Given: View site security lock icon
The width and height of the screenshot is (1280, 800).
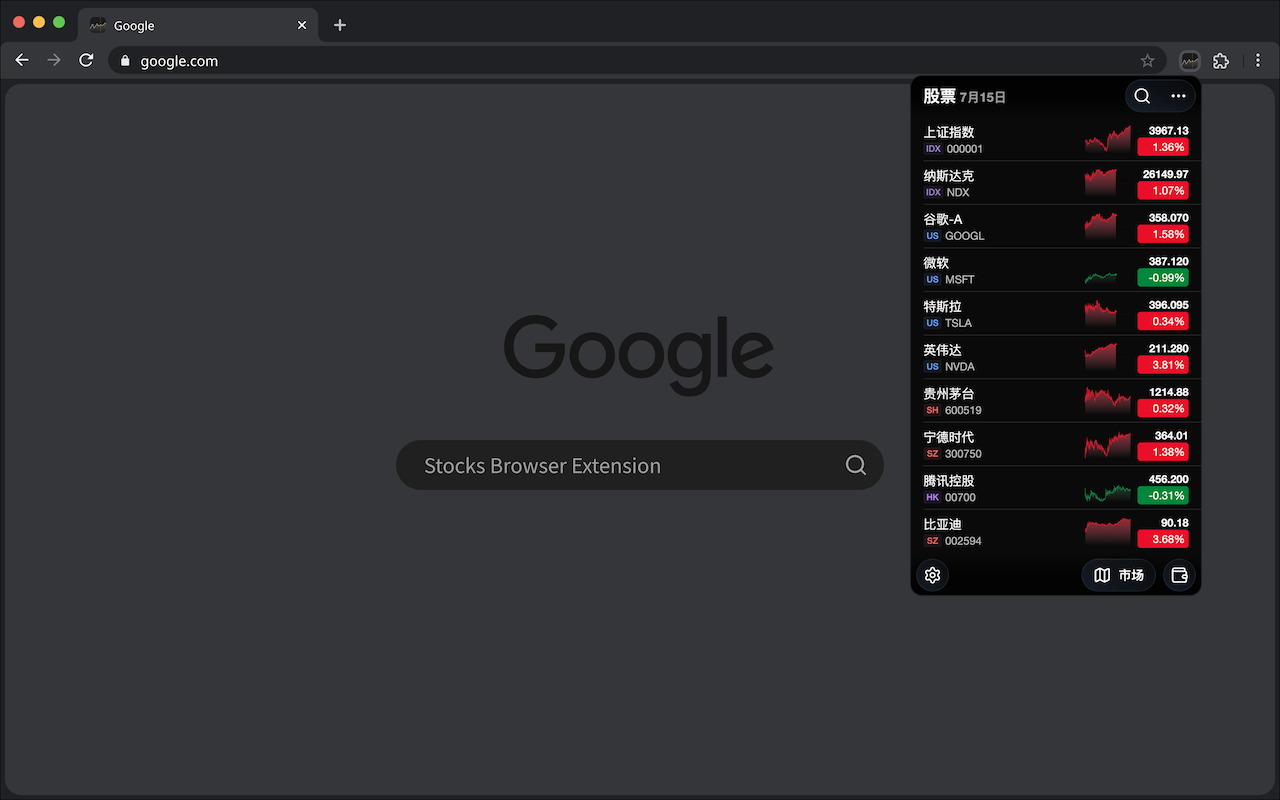Looking at the screenshot, I should tap(125, 61).
